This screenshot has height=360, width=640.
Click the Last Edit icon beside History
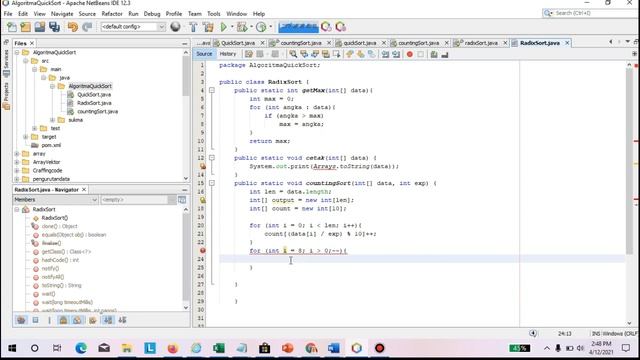(249, 54)
